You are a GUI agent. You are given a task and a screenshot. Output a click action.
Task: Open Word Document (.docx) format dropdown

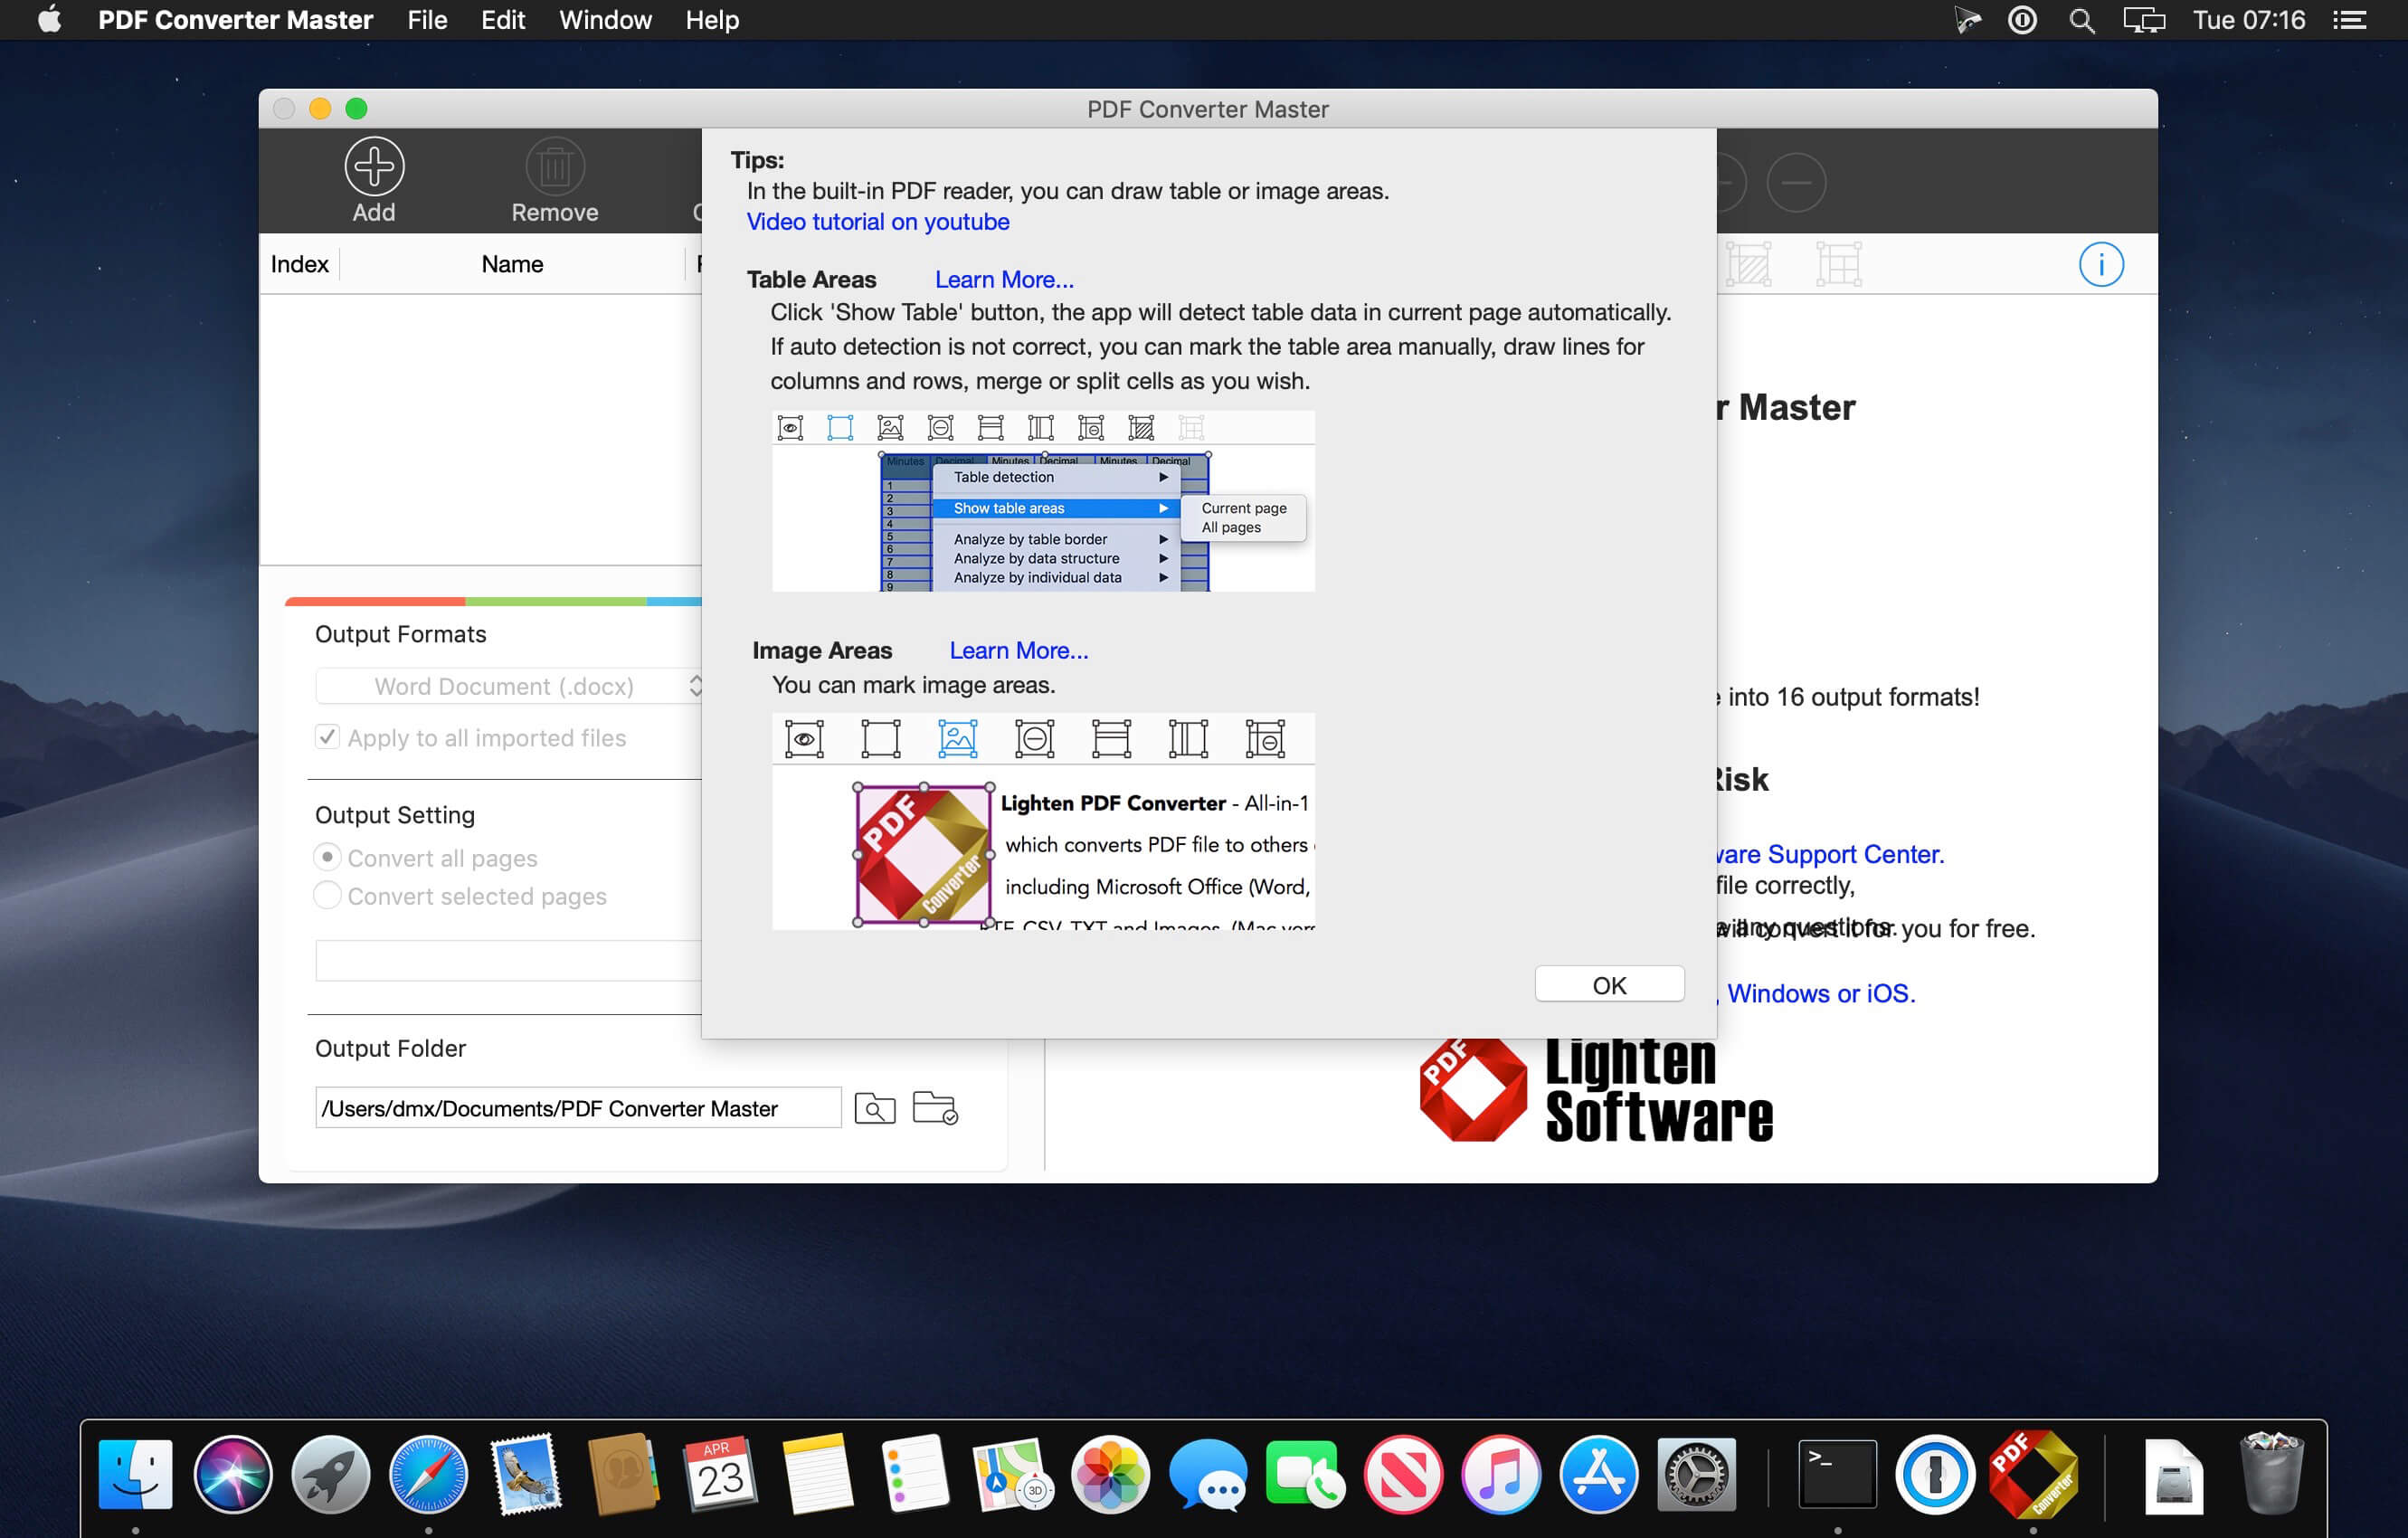click(x=509, y=686)
